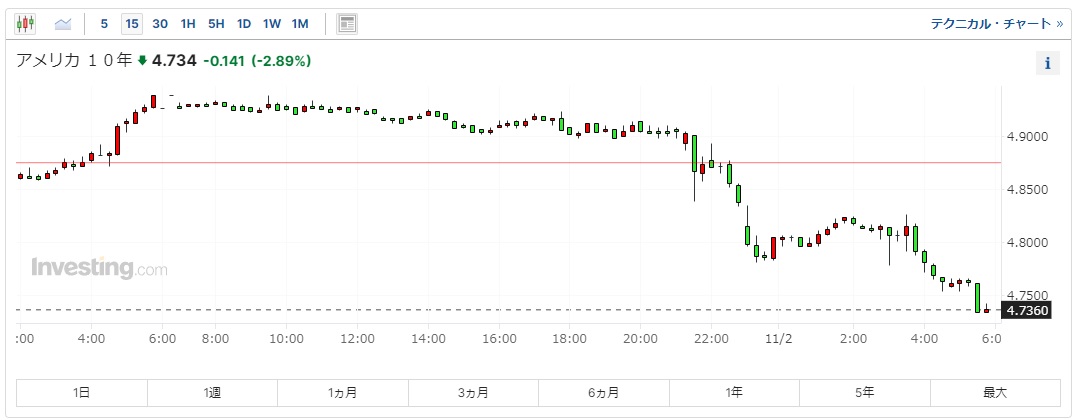Viewport: 1074px width, 420px height.
Task: Select the 1週 range tab
Action: click(212, 393)
